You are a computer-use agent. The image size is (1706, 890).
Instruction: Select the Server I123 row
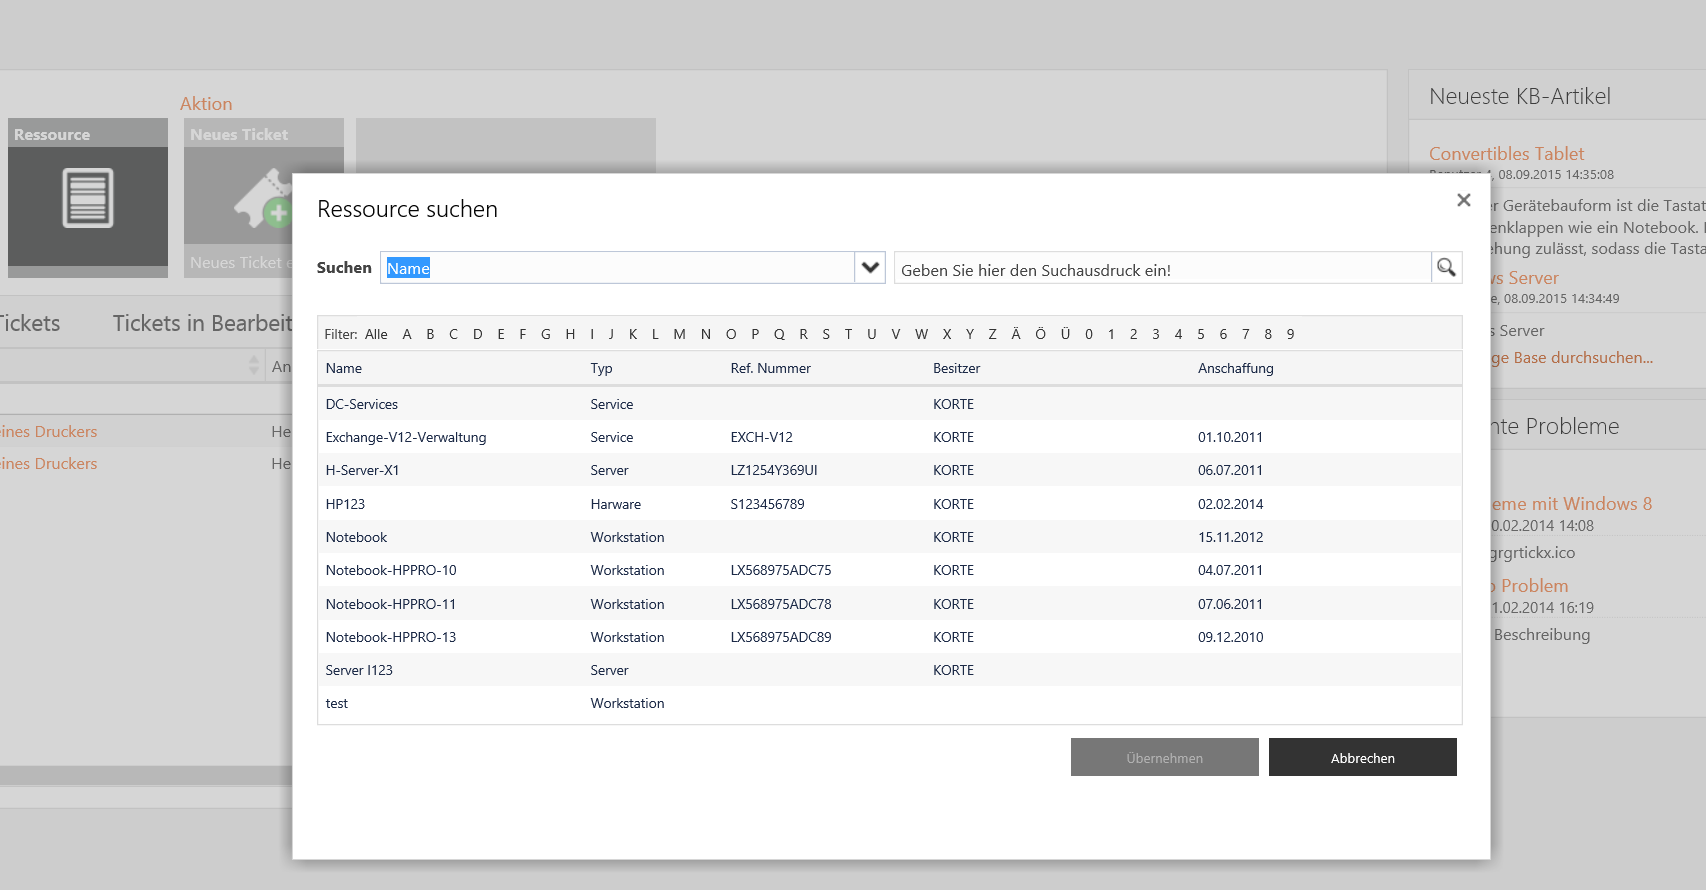tap(889, 670)
